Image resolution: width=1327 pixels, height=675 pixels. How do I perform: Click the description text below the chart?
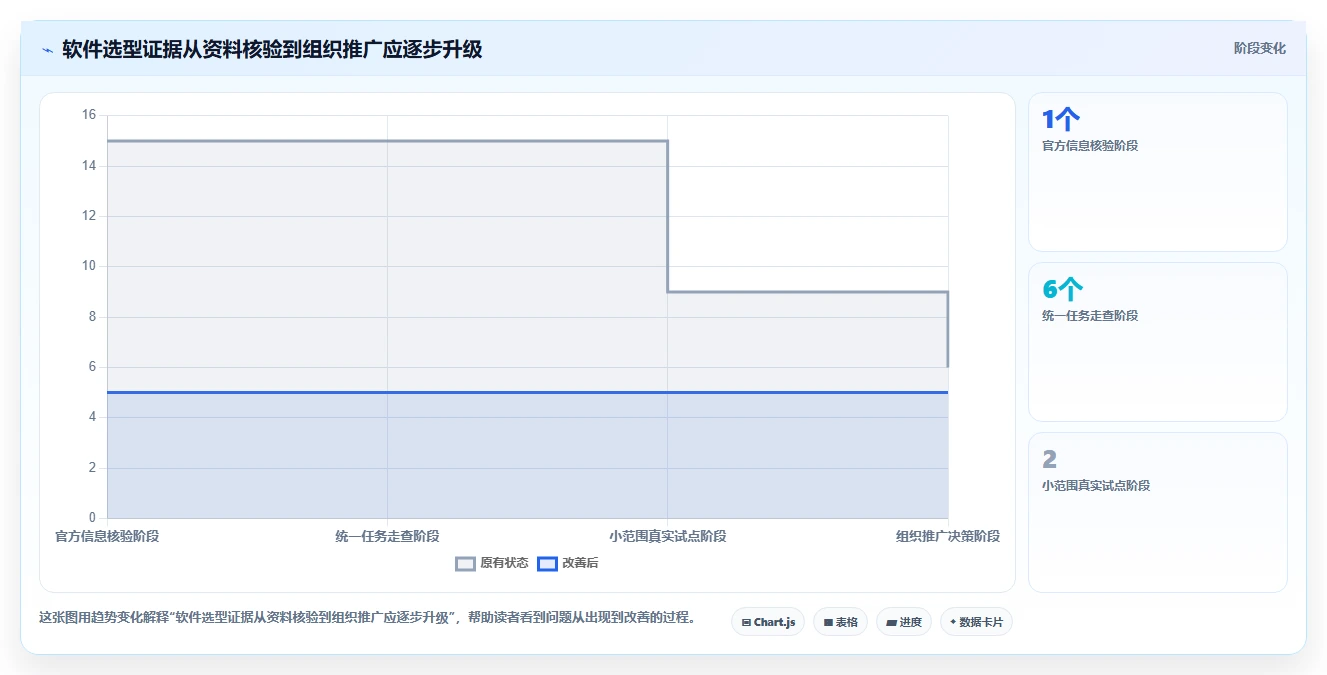coord(367,617)
